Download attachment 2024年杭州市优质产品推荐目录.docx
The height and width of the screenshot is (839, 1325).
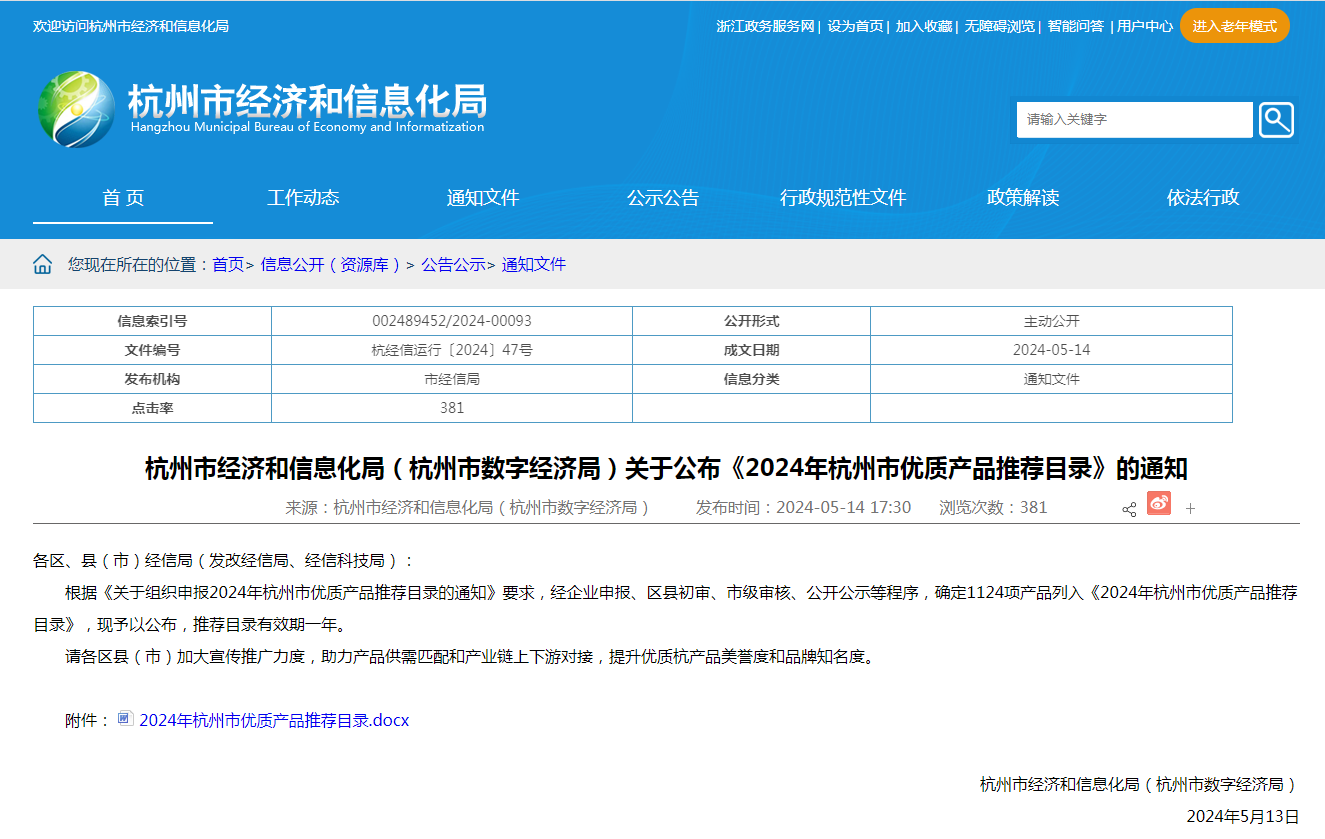tap(273, 719)
